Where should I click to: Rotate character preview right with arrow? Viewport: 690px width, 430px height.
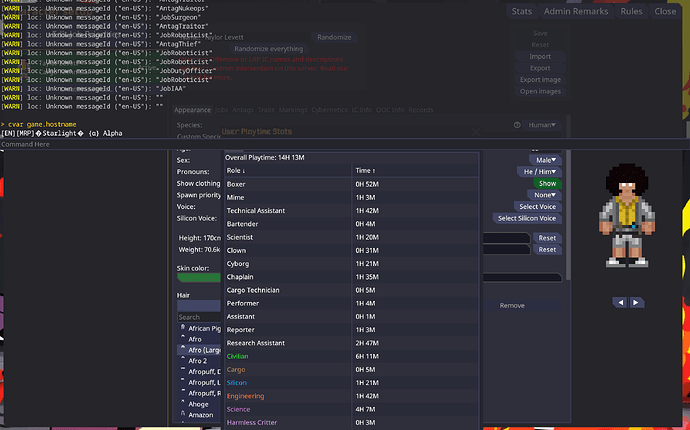tap(635, 302)
